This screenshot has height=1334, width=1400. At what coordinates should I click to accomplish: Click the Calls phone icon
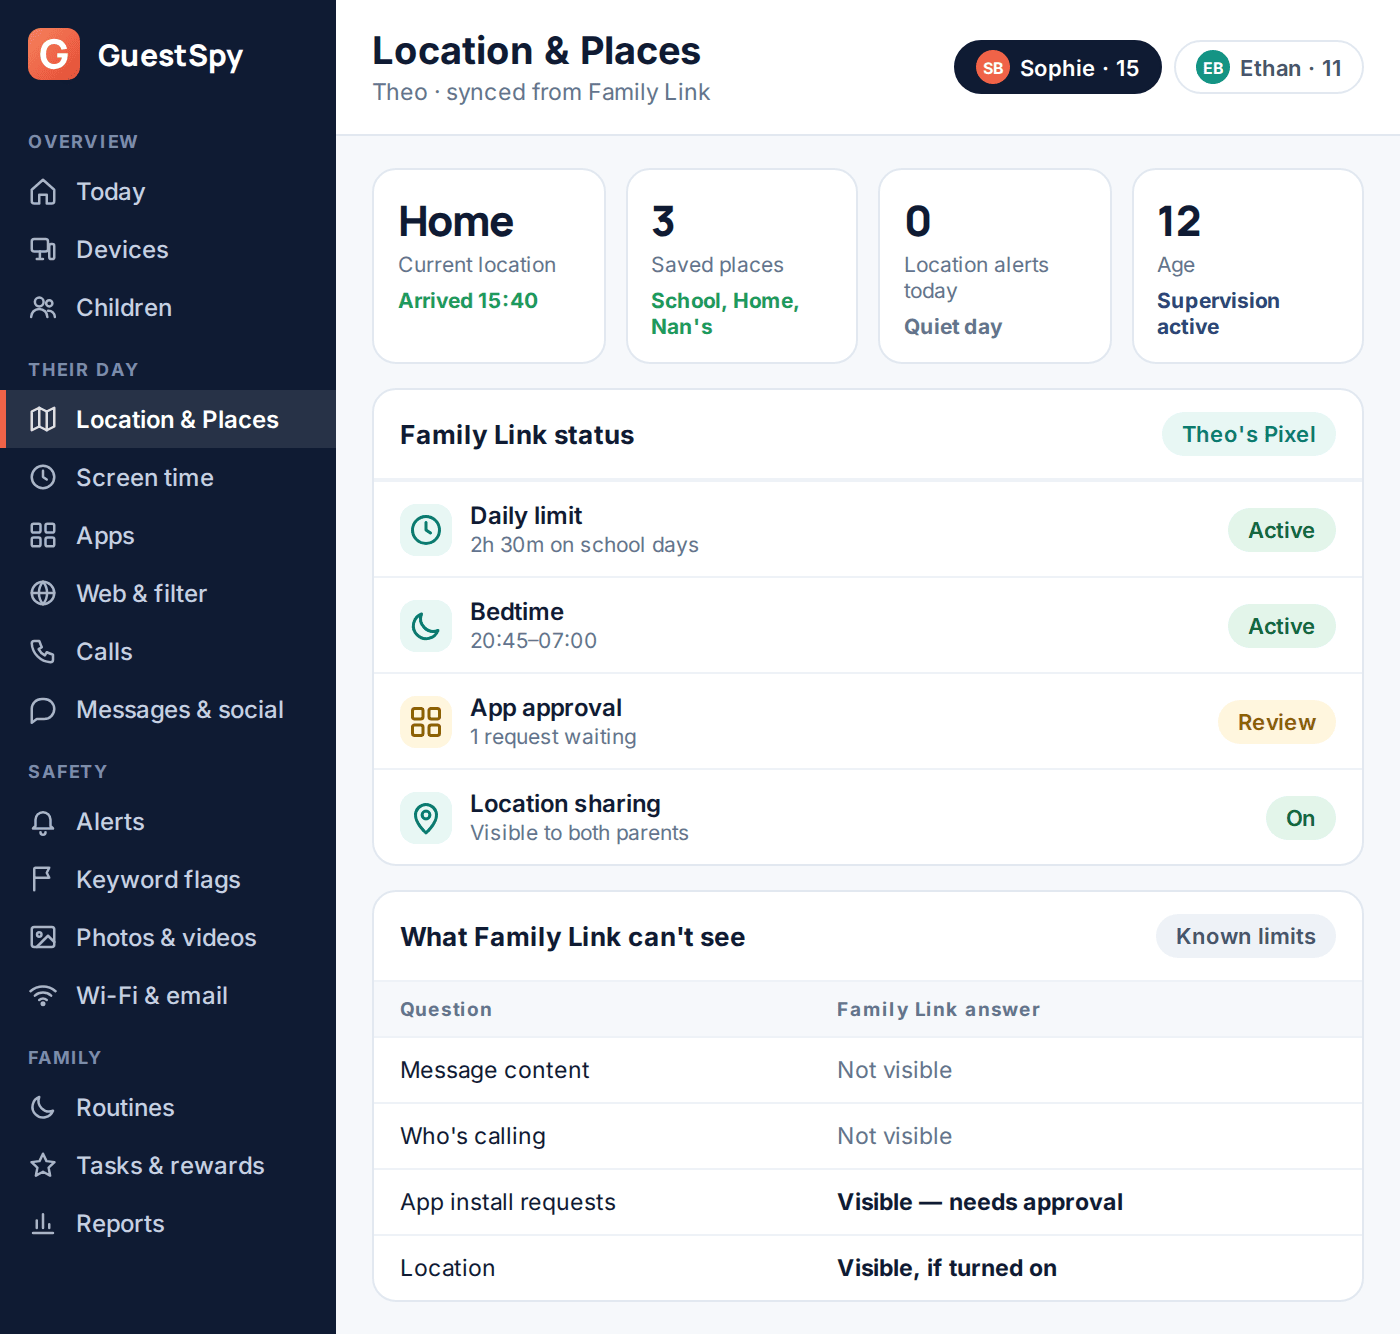pyautogui.click(x=43, y=651)
